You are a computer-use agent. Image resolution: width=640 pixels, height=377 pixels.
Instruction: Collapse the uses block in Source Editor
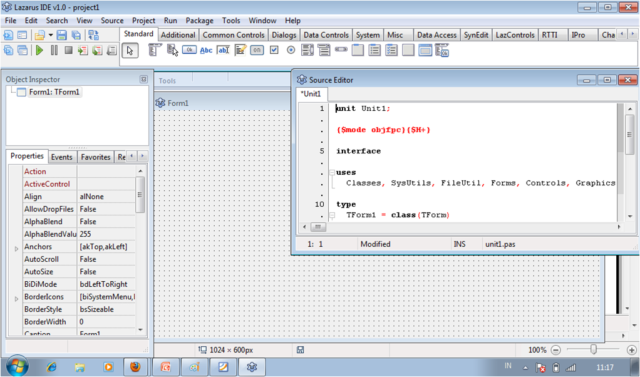click(332, 173)
